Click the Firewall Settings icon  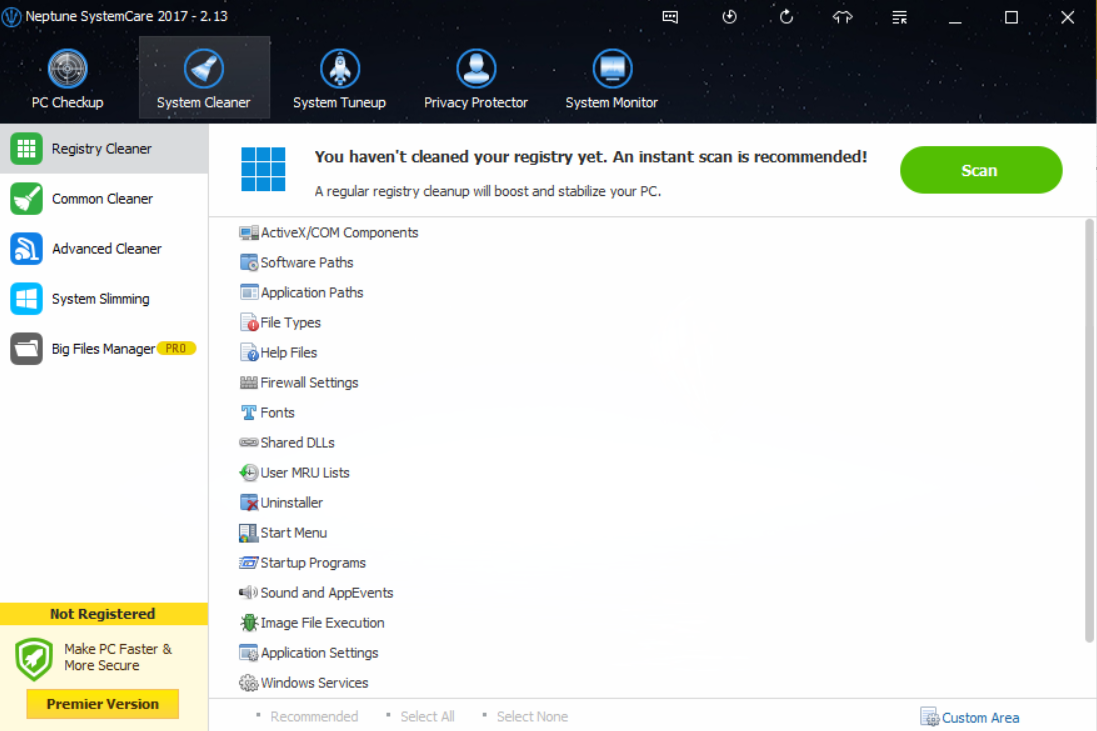[248, 383]
